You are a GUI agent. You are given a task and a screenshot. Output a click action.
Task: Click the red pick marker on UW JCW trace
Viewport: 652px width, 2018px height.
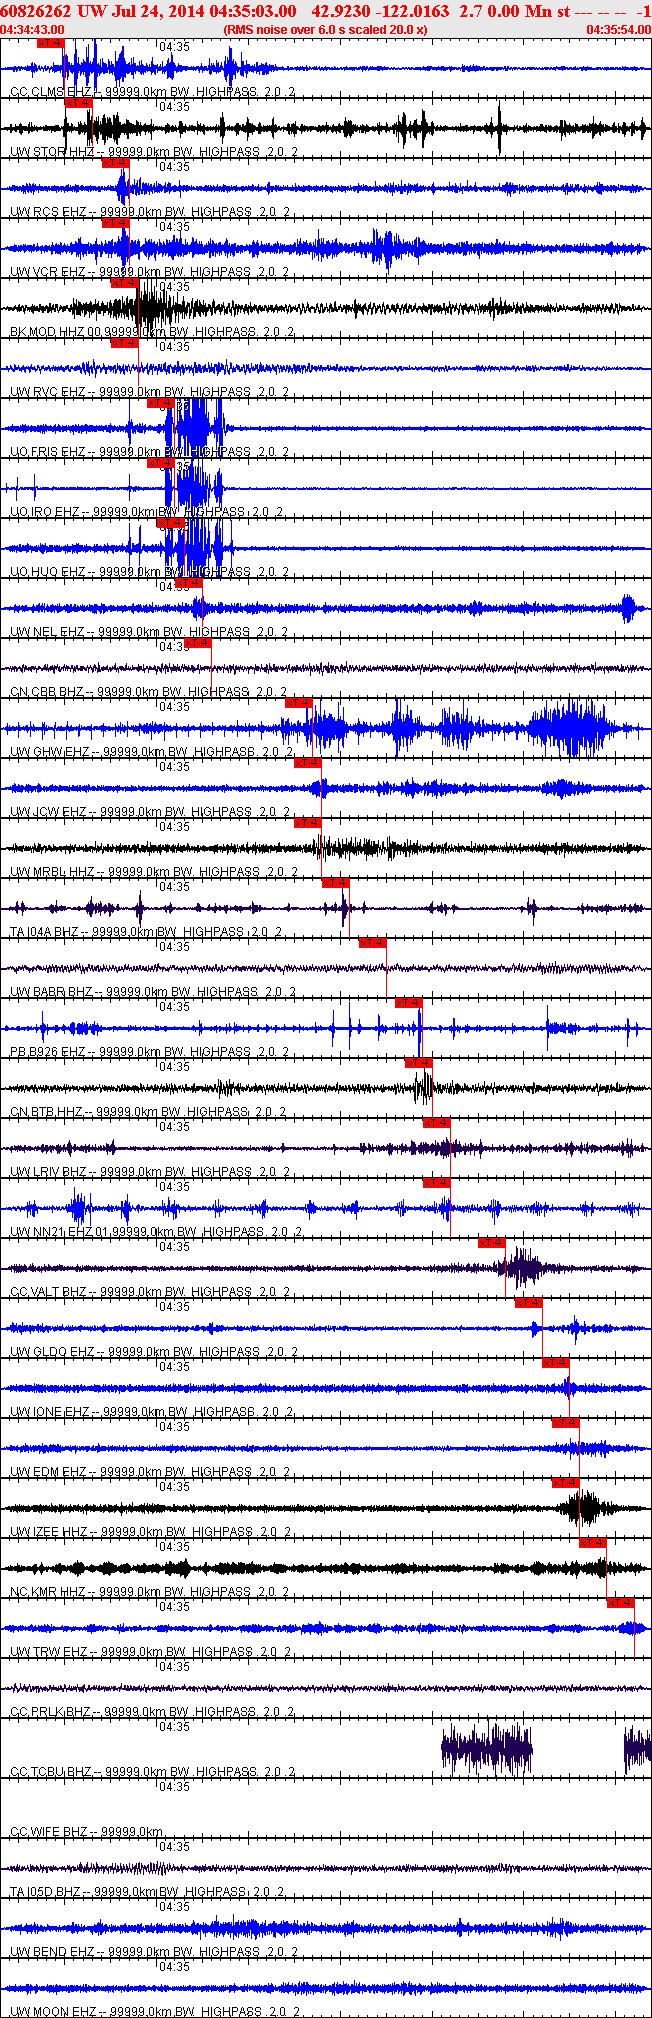tap(308, 763)
